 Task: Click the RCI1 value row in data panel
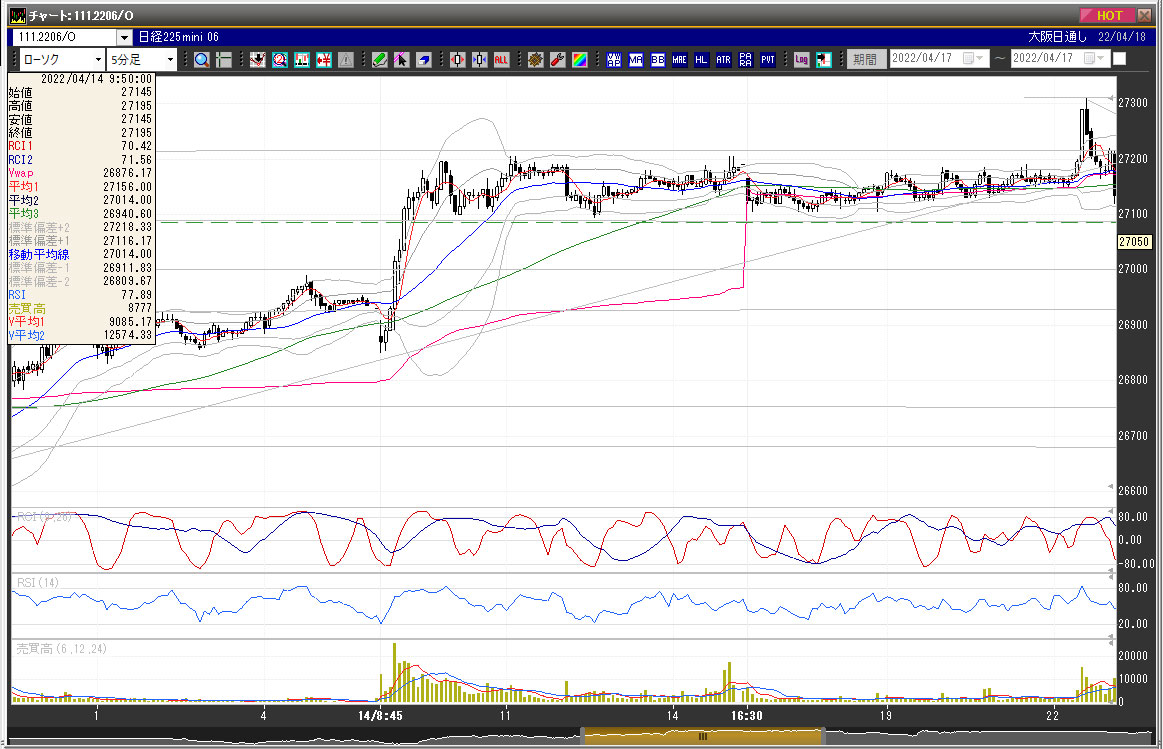tap(80, 146)
